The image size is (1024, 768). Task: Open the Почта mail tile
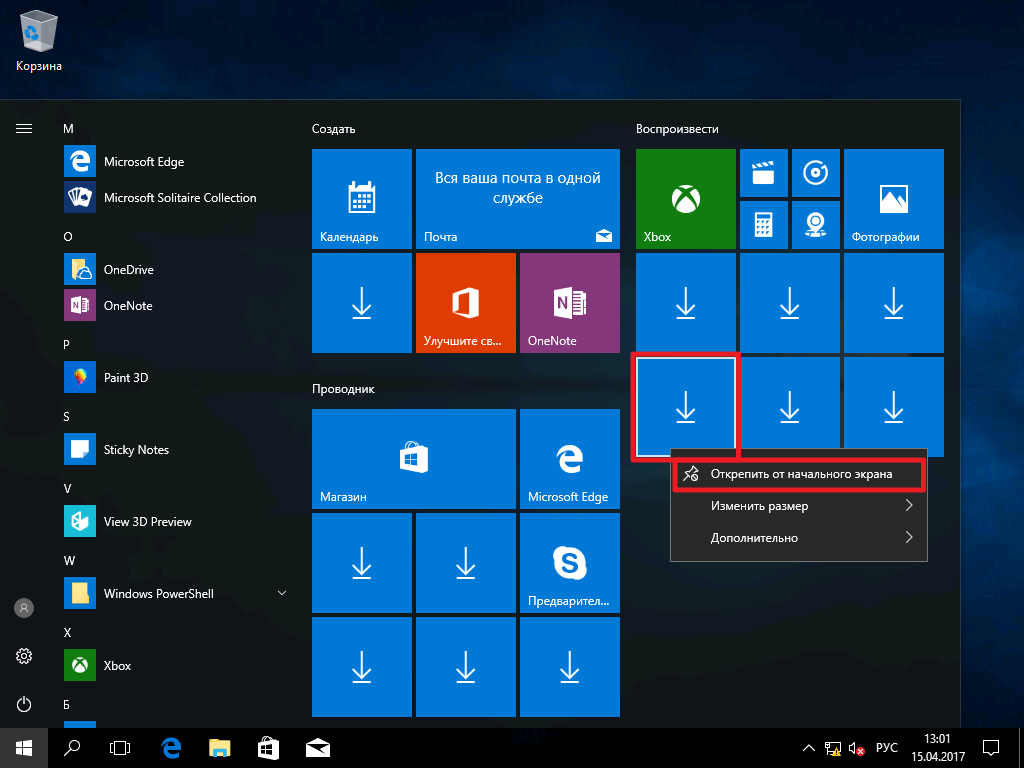tap(518, 199)
